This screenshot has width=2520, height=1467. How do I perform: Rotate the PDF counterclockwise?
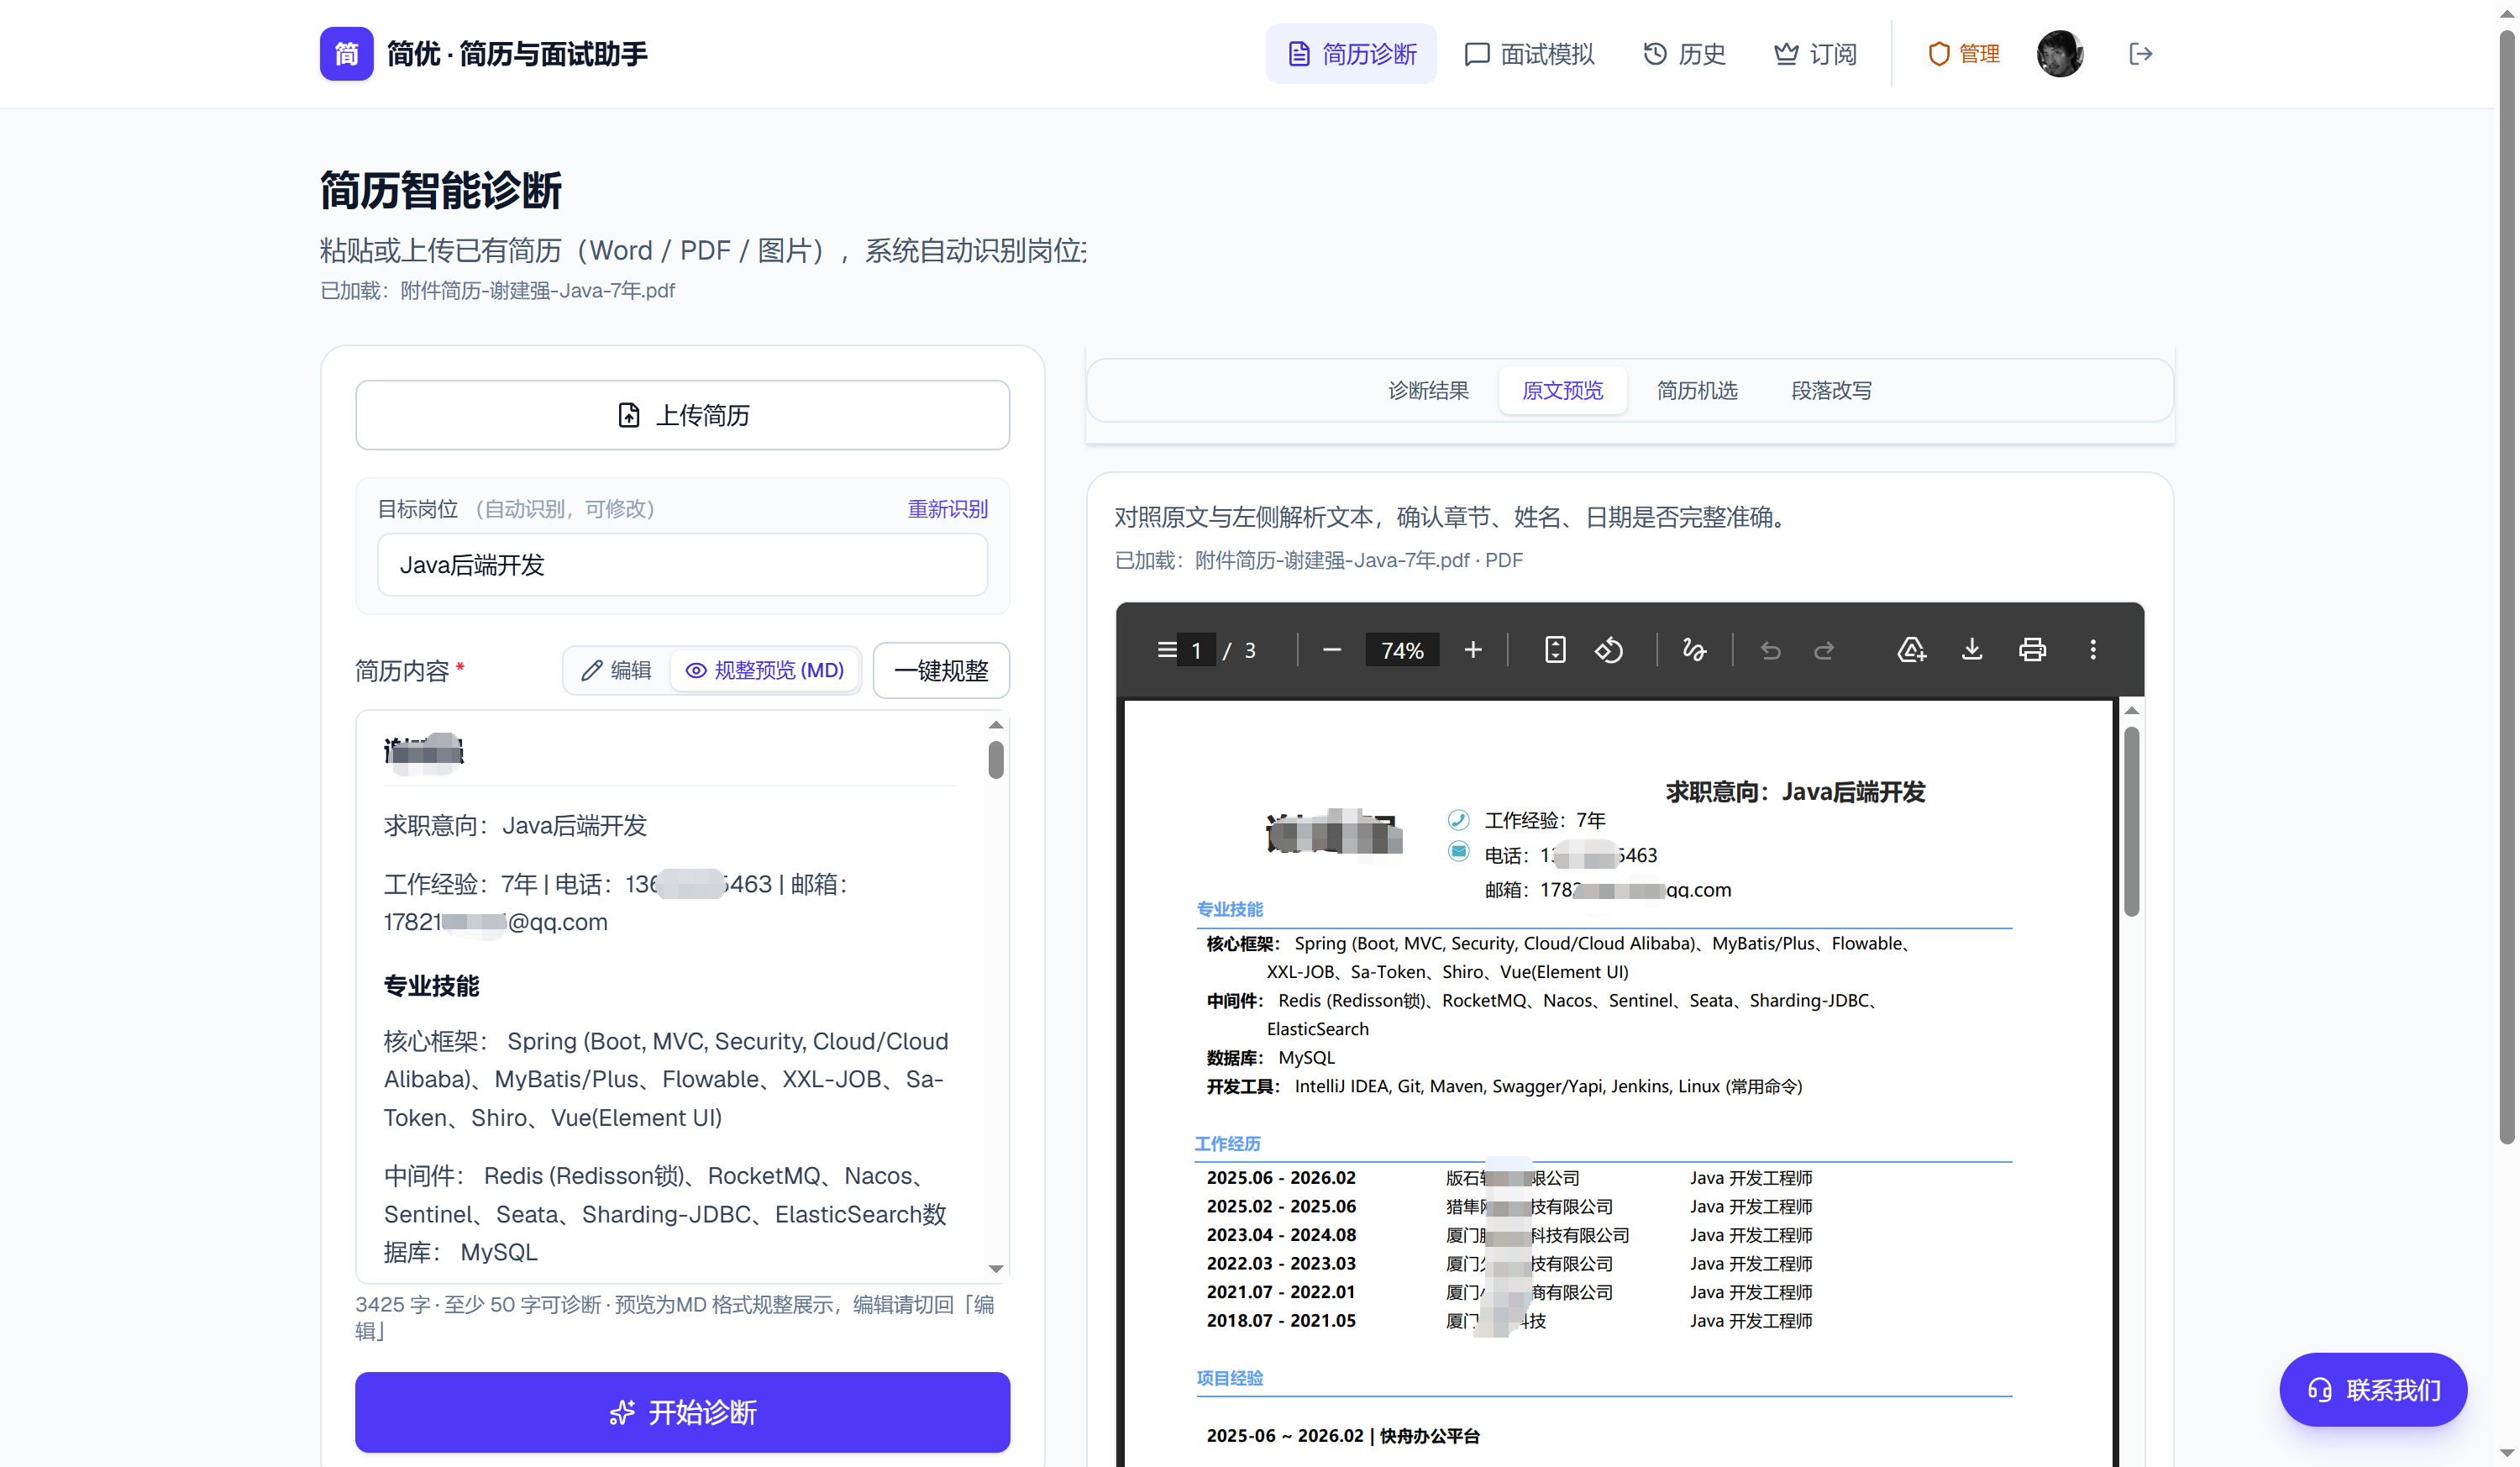pos(1609,650)
